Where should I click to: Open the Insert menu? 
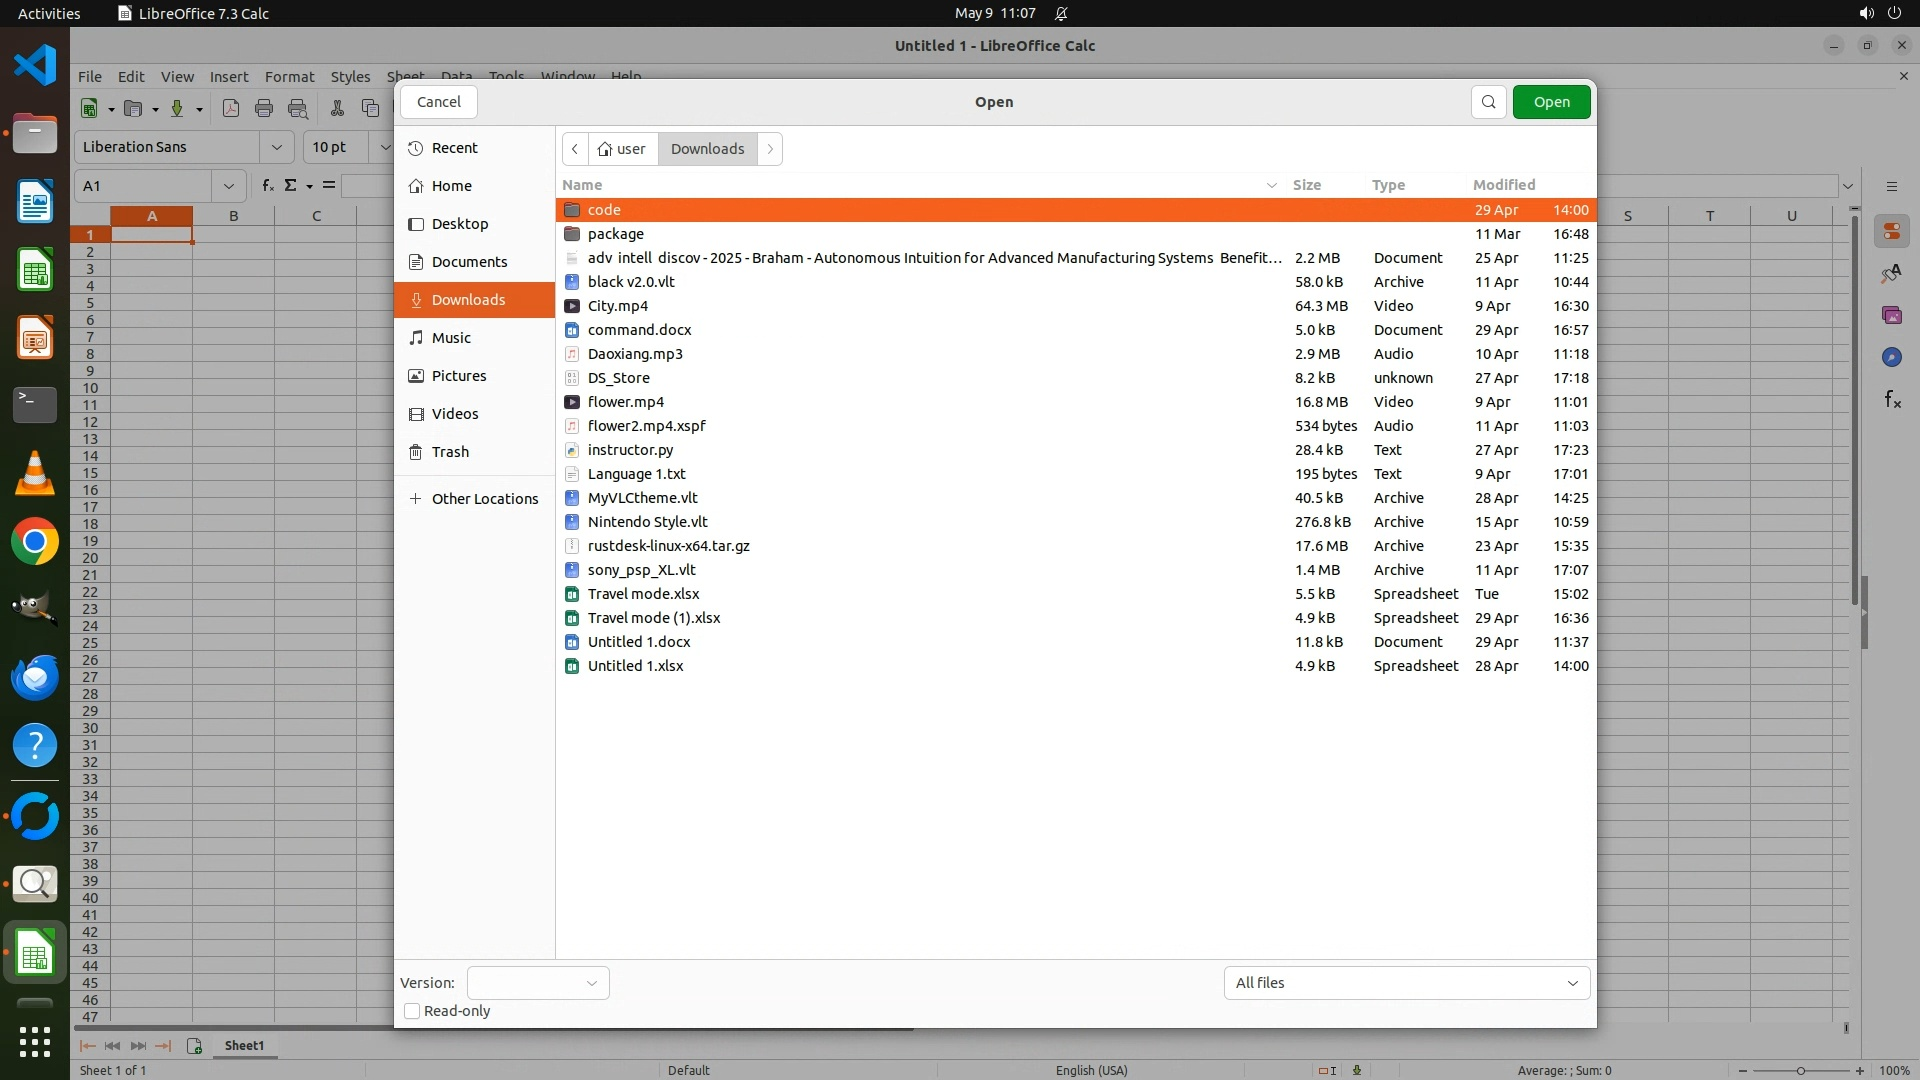(229, 77)
